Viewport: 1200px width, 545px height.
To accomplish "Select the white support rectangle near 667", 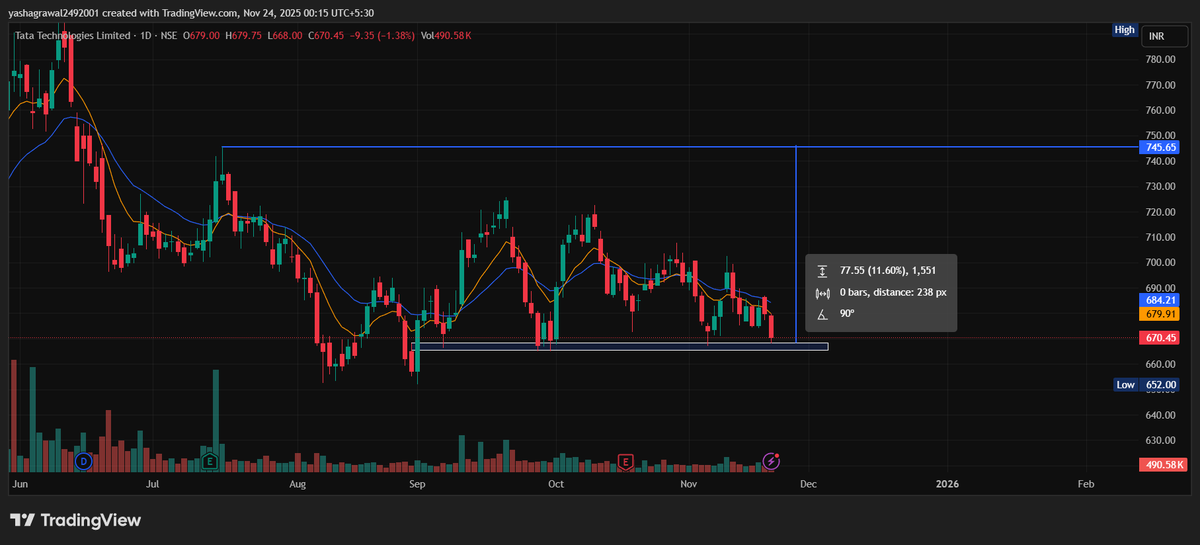I will pyautogui.click(x=620, y=347).
